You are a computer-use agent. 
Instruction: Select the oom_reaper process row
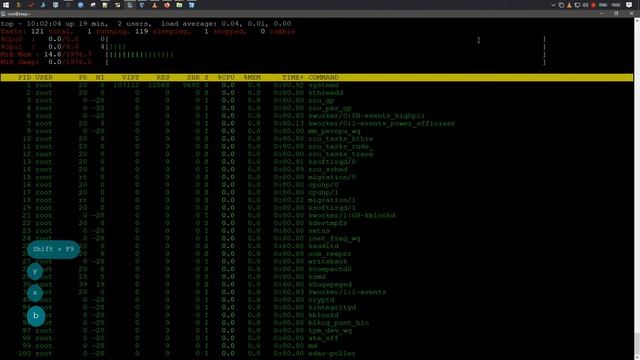317,254
